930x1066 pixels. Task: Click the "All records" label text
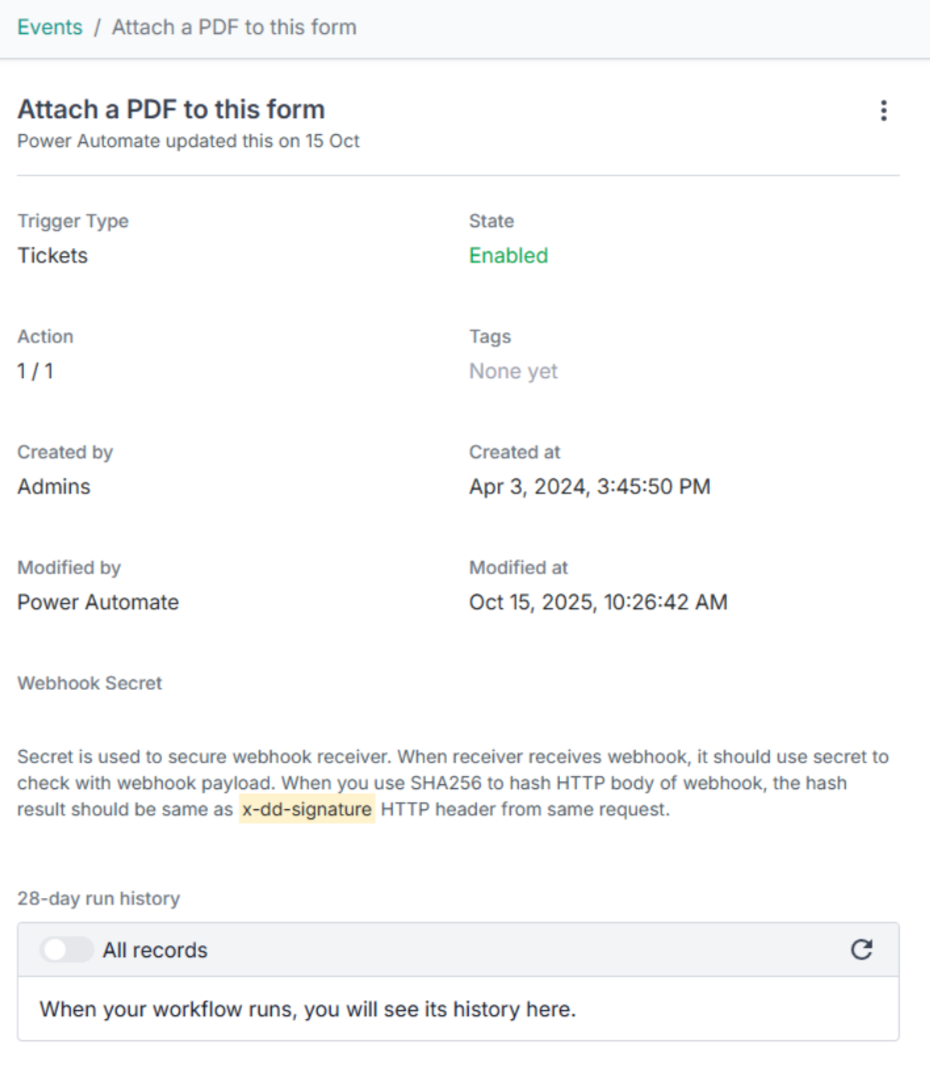pyautogui.click(x=155, y=950)
